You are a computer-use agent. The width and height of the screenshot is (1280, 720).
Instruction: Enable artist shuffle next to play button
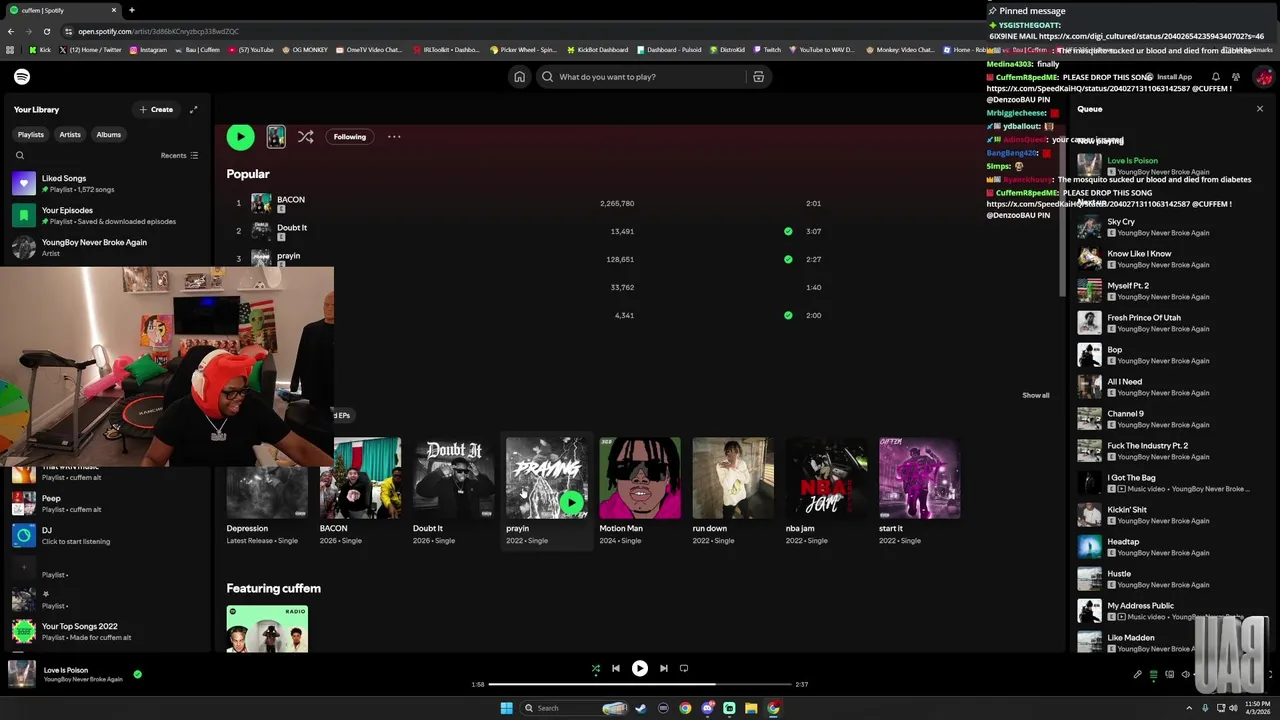click(306, 137)
